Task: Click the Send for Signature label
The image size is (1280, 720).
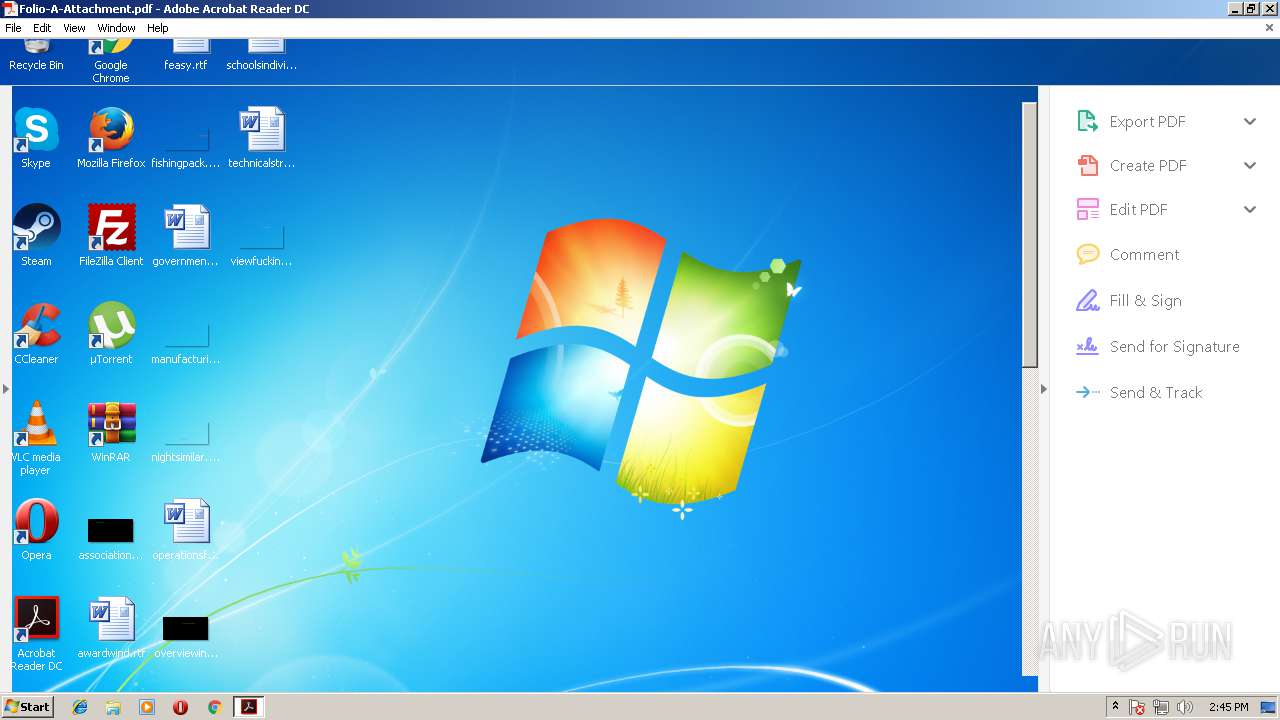Action: pos(1174,346)
